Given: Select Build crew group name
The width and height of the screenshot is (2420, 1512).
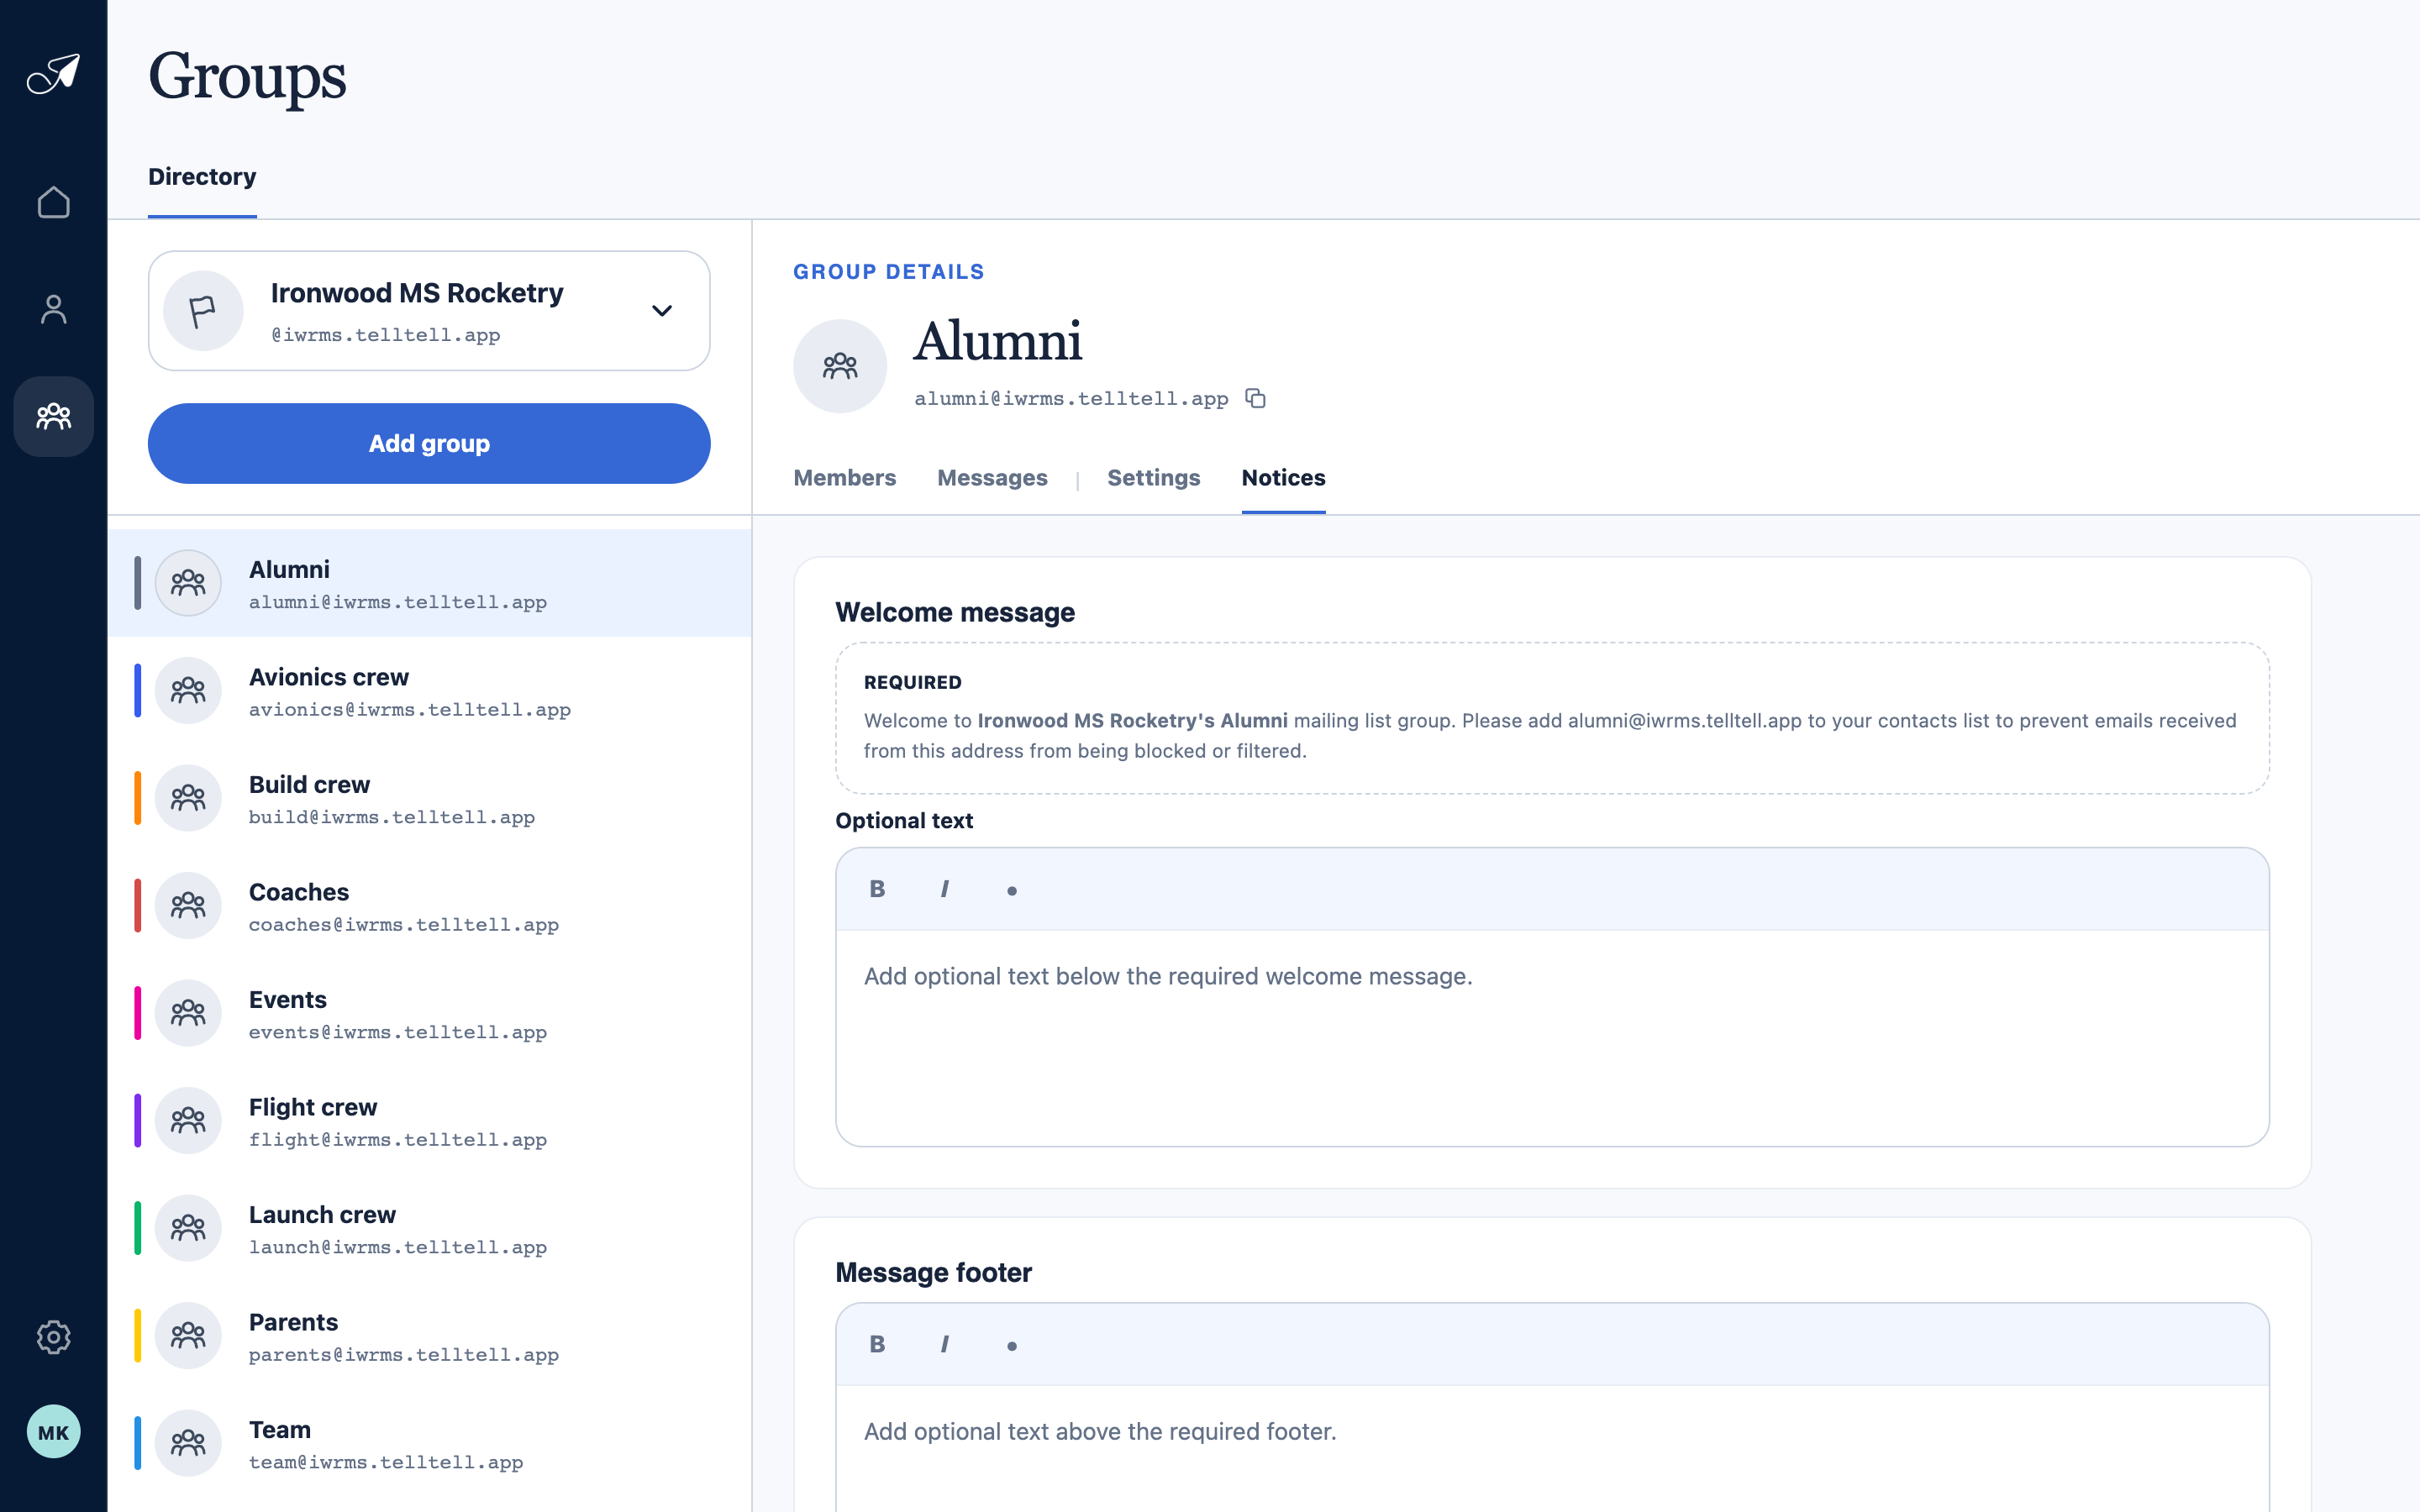Looking at the screenshot, I should pyautogui.click(x=309, y=785).
